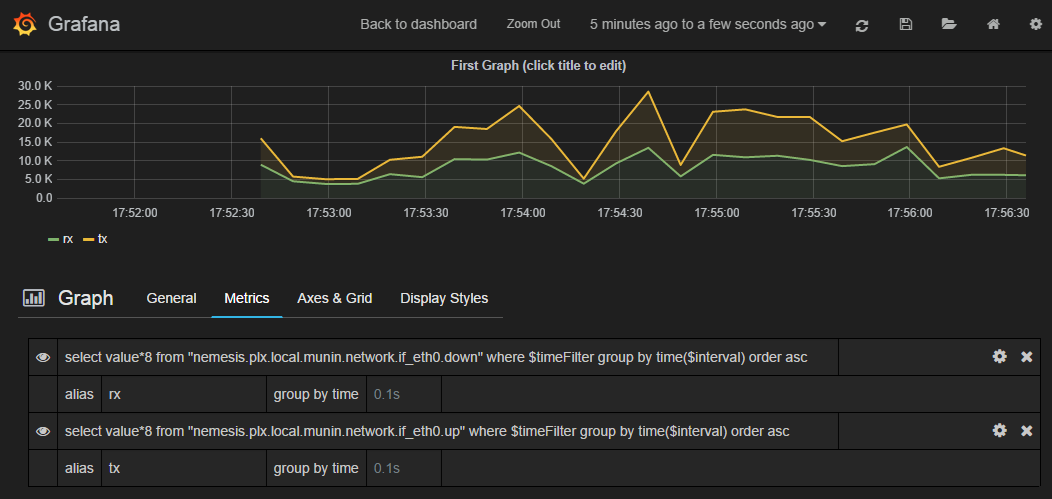1052x499 pixels.
Task: Edit the rx alias field
Action: coord(183,394)
